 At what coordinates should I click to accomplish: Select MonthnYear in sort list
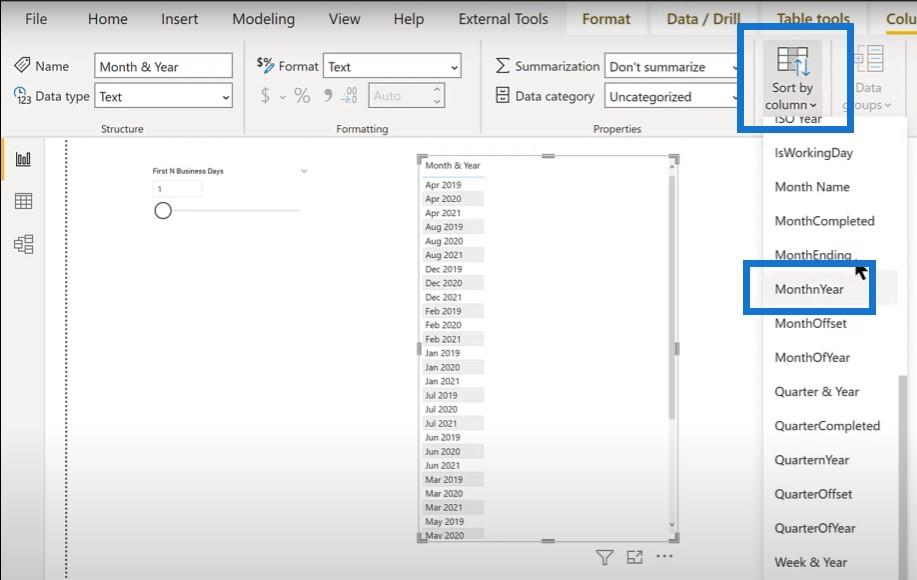pyautogui.click(x=809, y=289)
